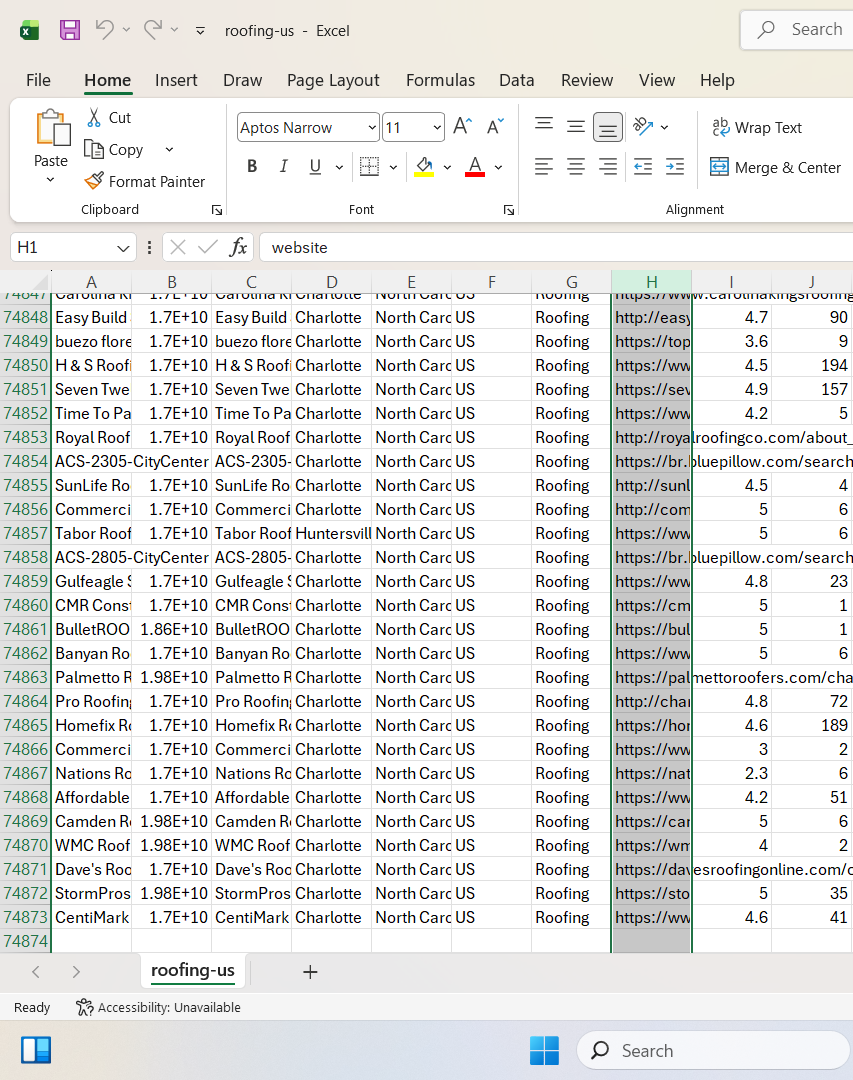This screenshot has width=853, height=1080.
Task: Align text left
Action: [544, 166]
